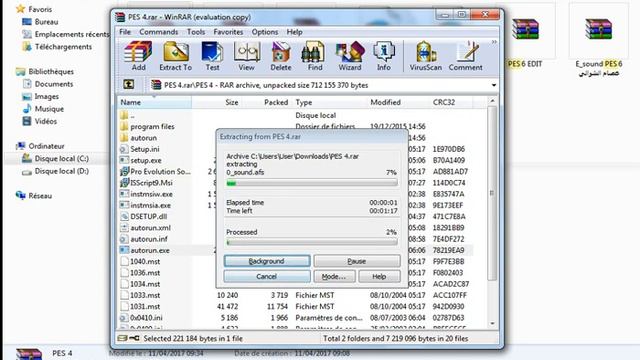
Task: Select the DSETUP.dll file
Action: click(149, 216)
